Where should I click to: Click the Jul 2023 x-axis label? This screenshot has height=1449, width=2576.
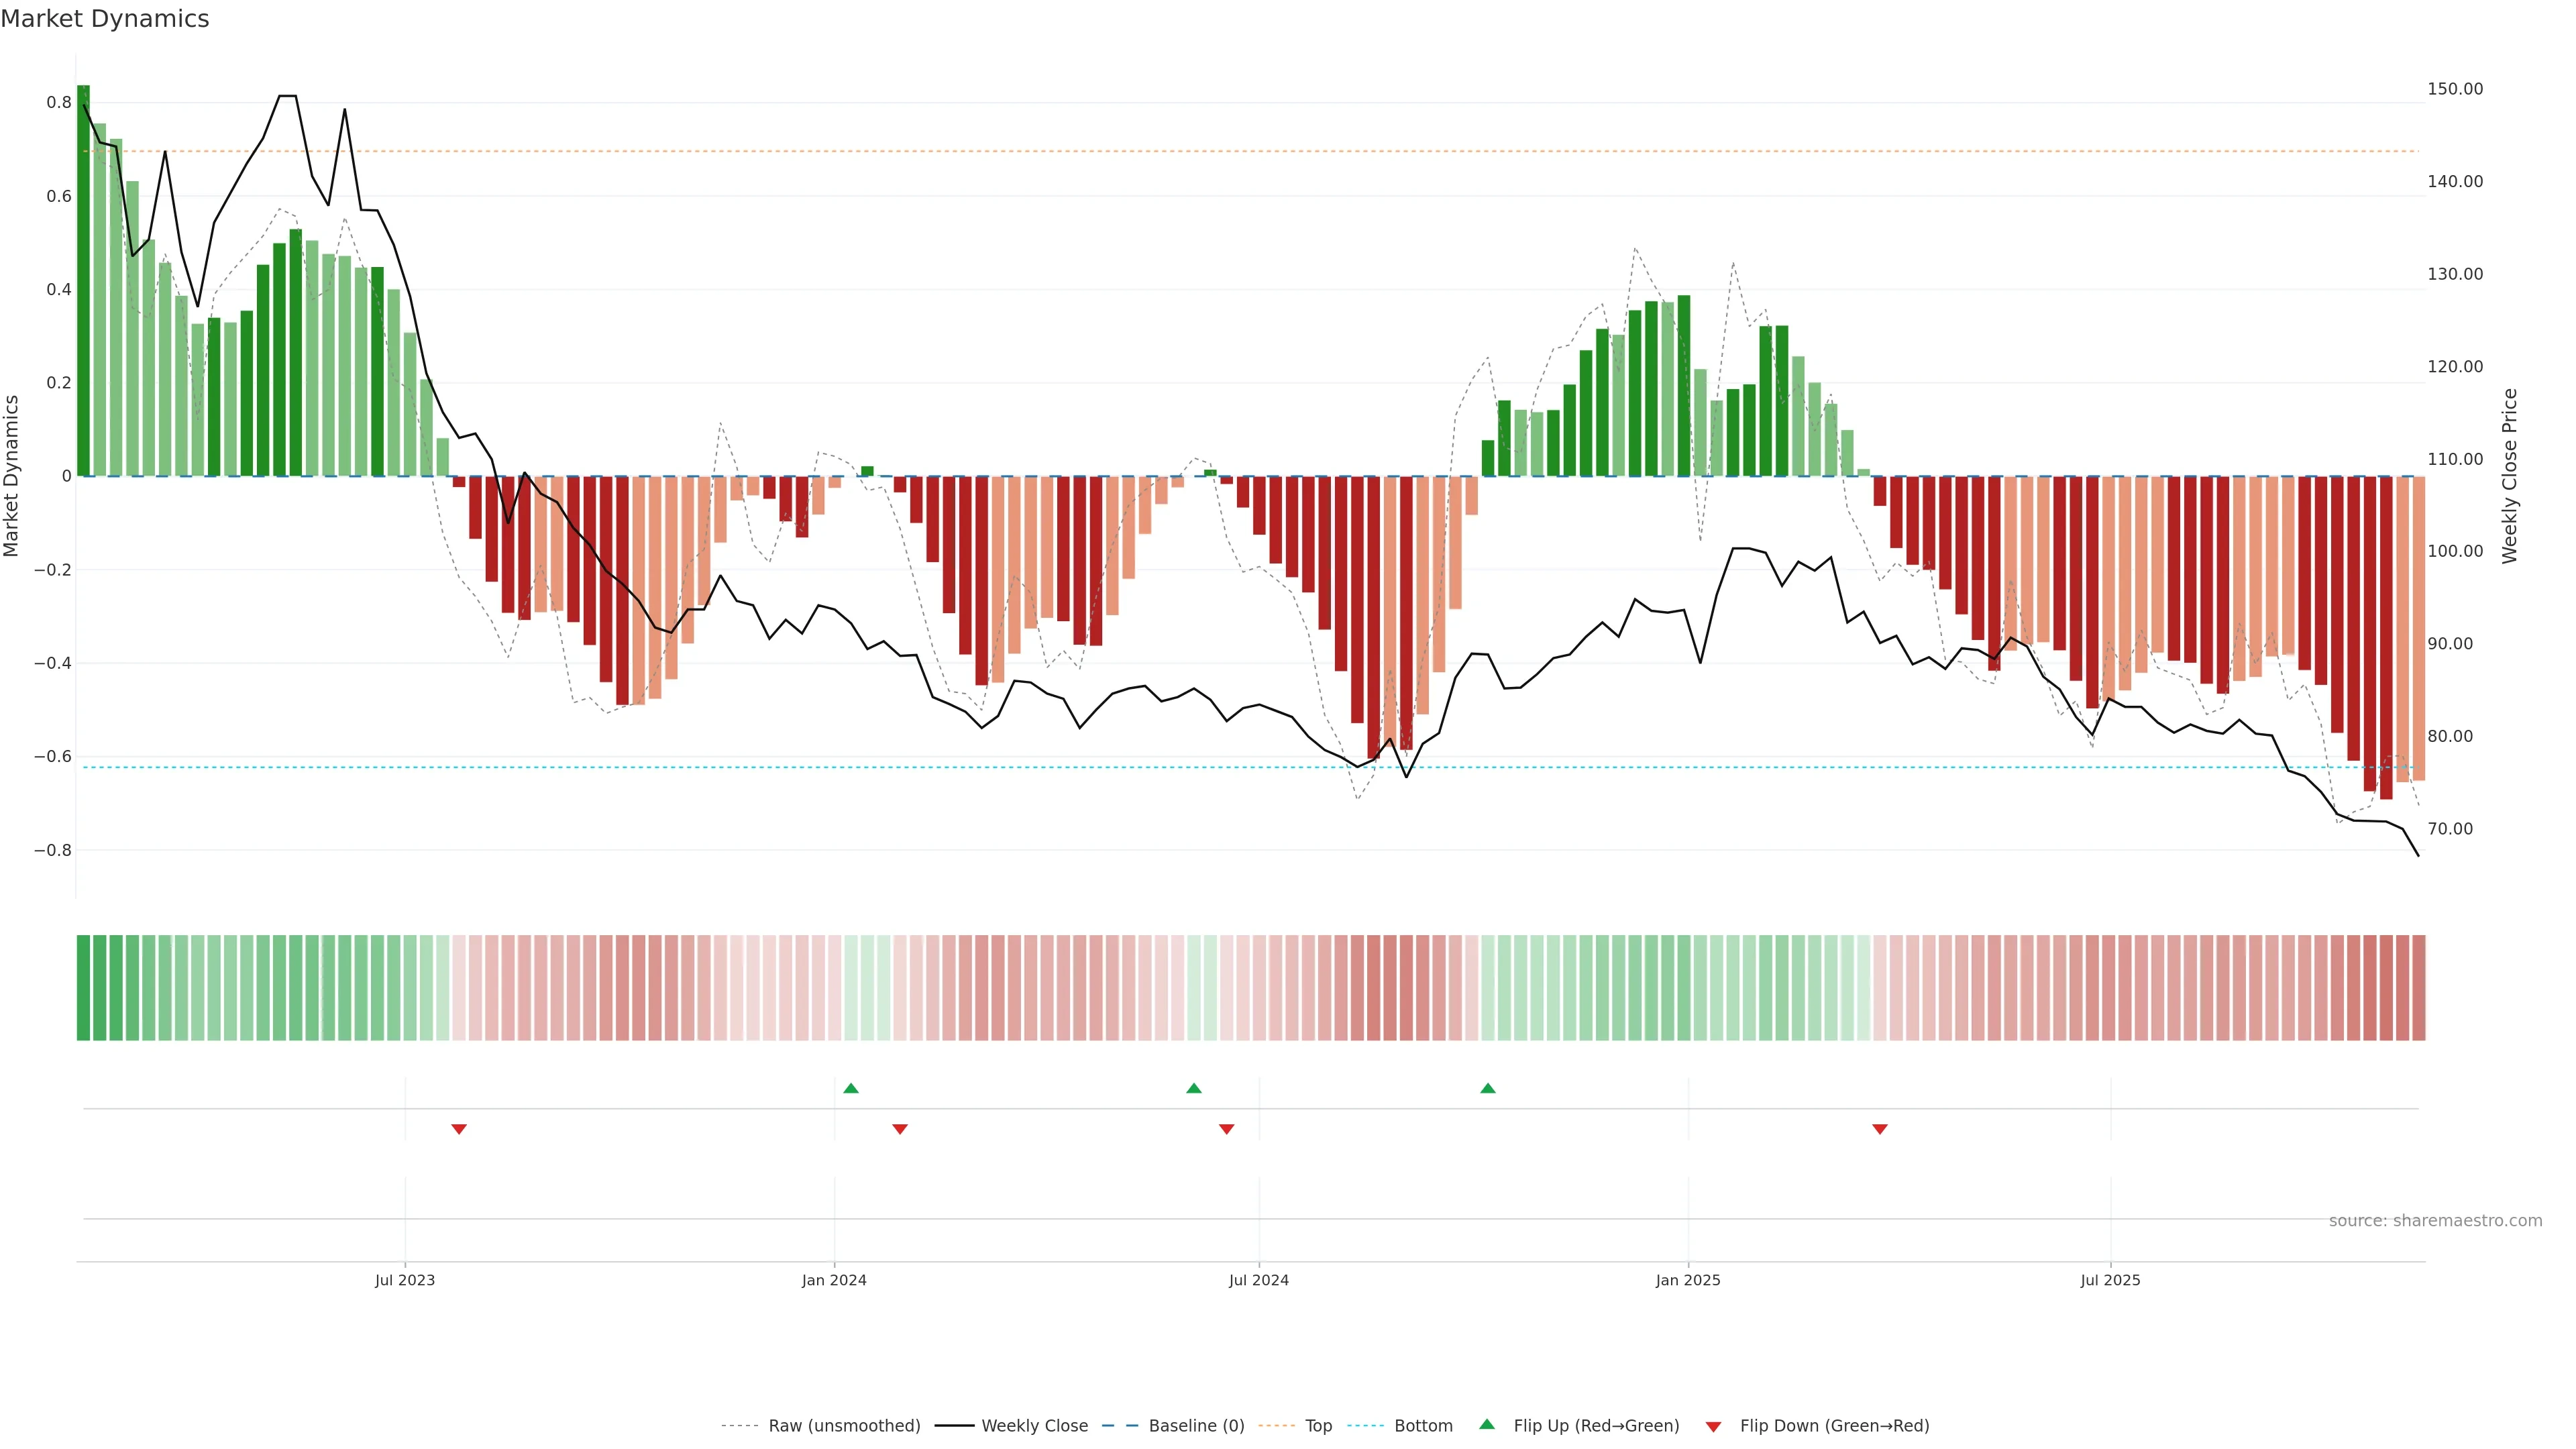[x=405, y=1280]
